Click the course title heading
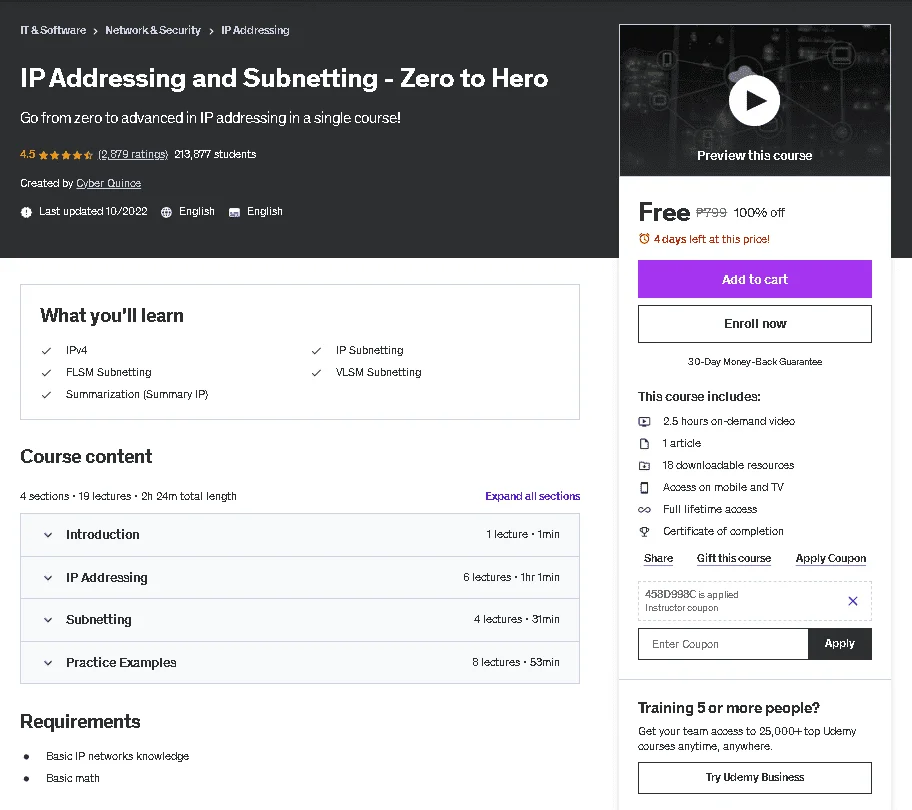Viewport: 912px width, 810px height. pos(284,78)
